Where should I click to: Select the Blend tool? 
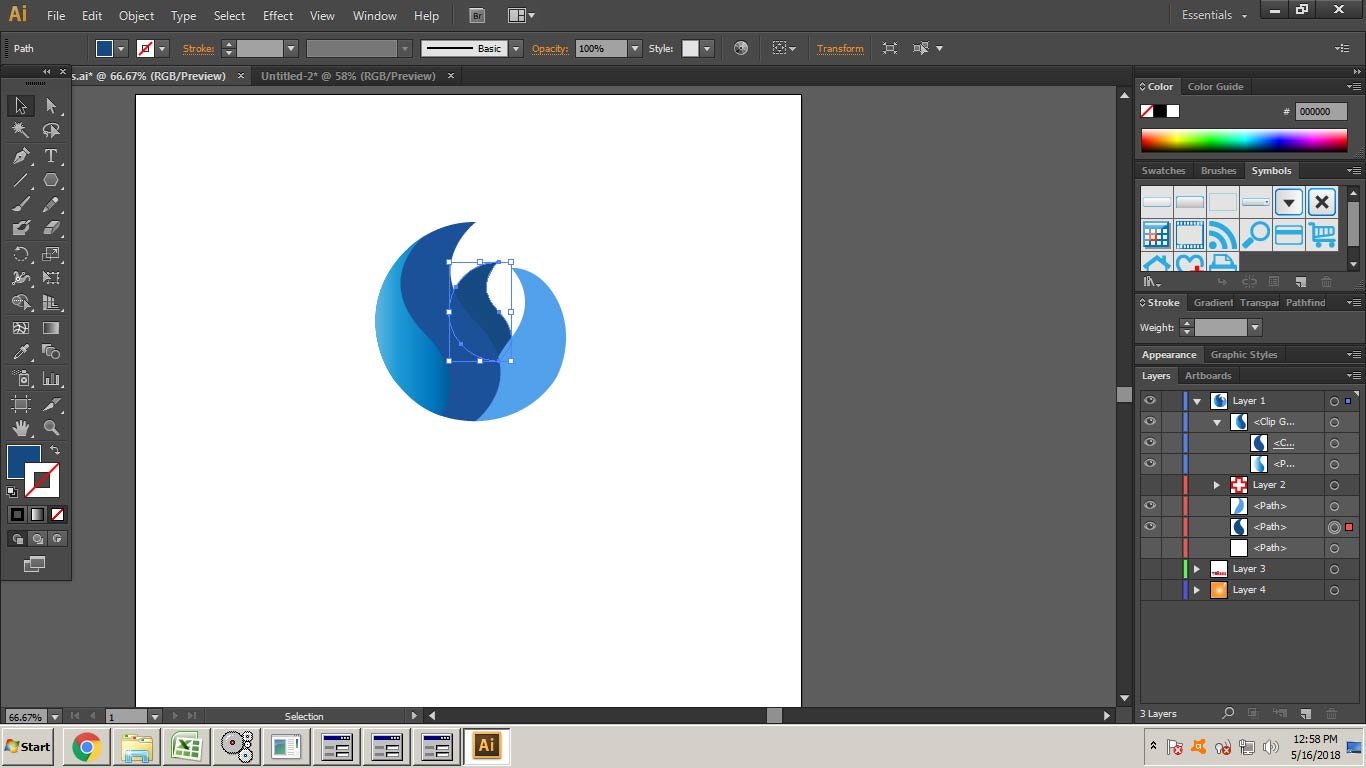click(x=51, y=352)
